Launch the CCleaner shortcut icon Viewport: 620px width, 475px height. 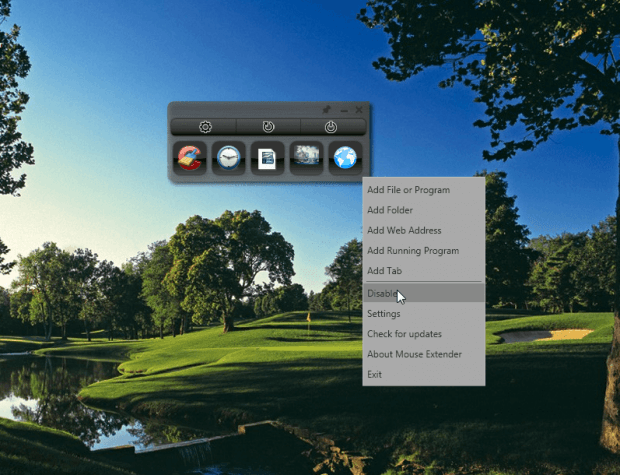point(190,158)
